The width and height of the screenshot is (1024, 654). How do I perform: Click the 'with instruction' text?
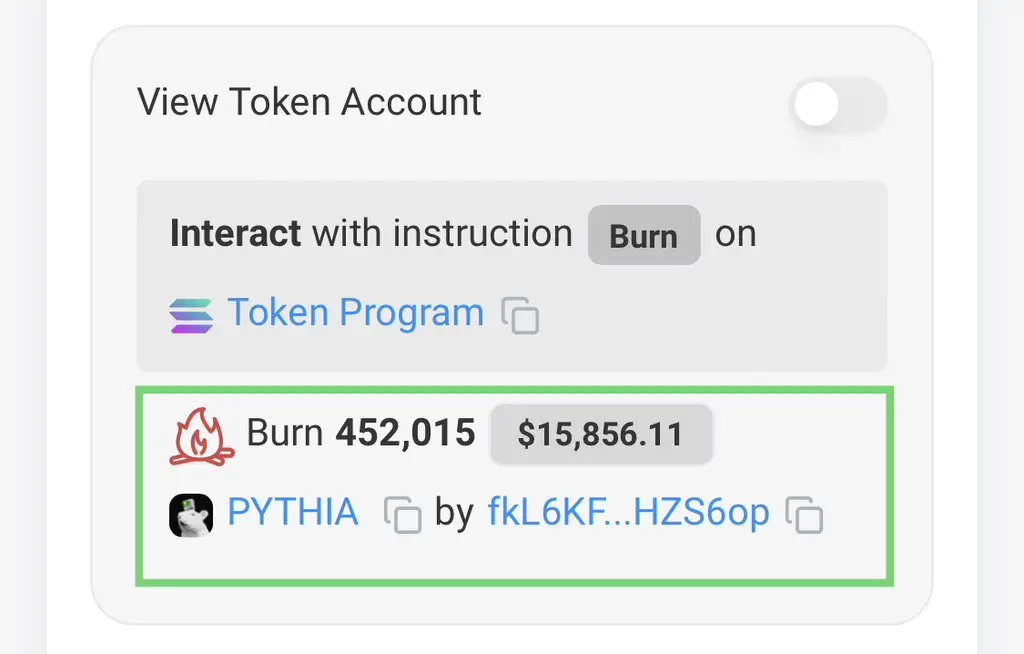coord(443,233)
